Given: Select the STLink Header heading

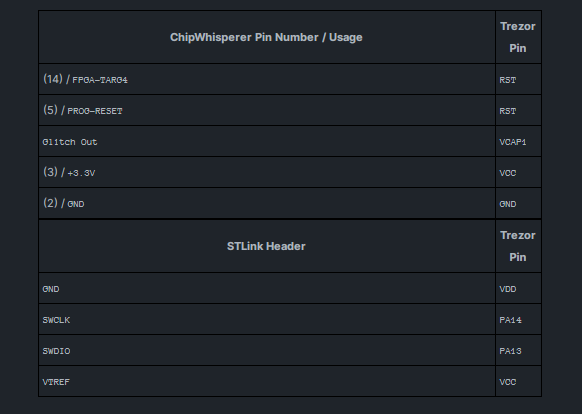Looking at the screenshot, I should click(267, 246).
